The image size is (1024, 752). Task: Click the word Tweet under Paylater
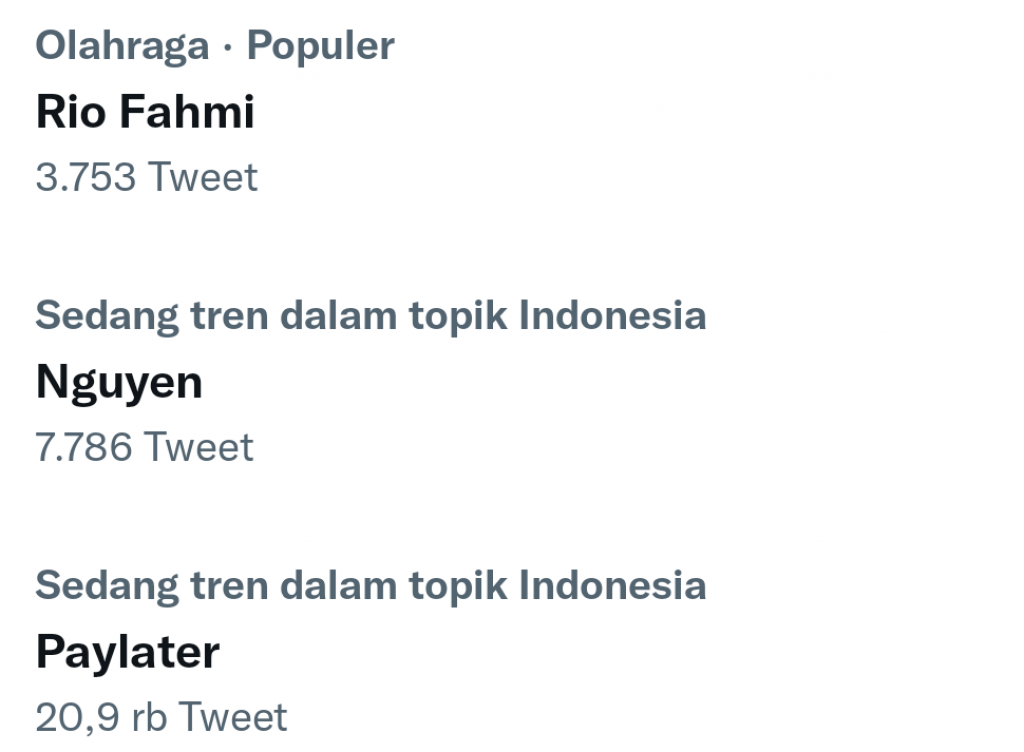pos(232,717)
